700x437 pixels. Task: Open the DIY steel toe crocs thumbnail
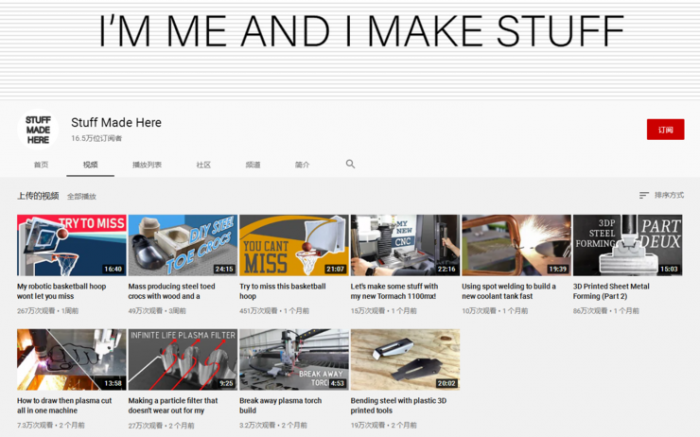(x=182, y=245)
